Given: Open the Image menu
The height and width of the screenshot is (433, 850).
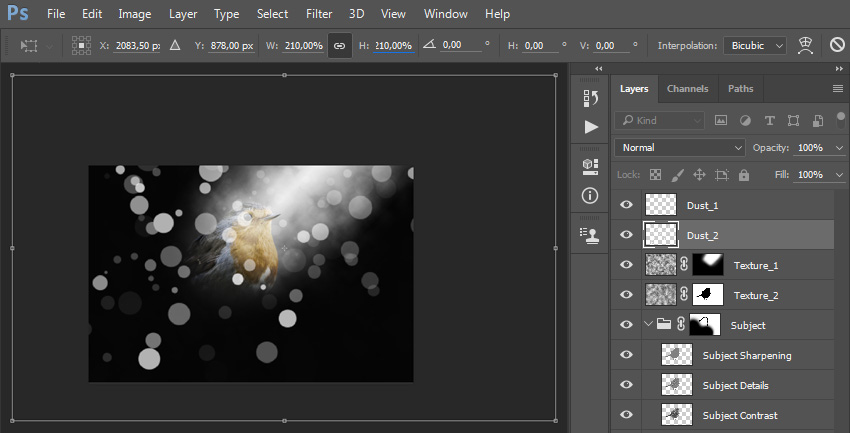Looking at the screenshot, I should coord(135,14).
